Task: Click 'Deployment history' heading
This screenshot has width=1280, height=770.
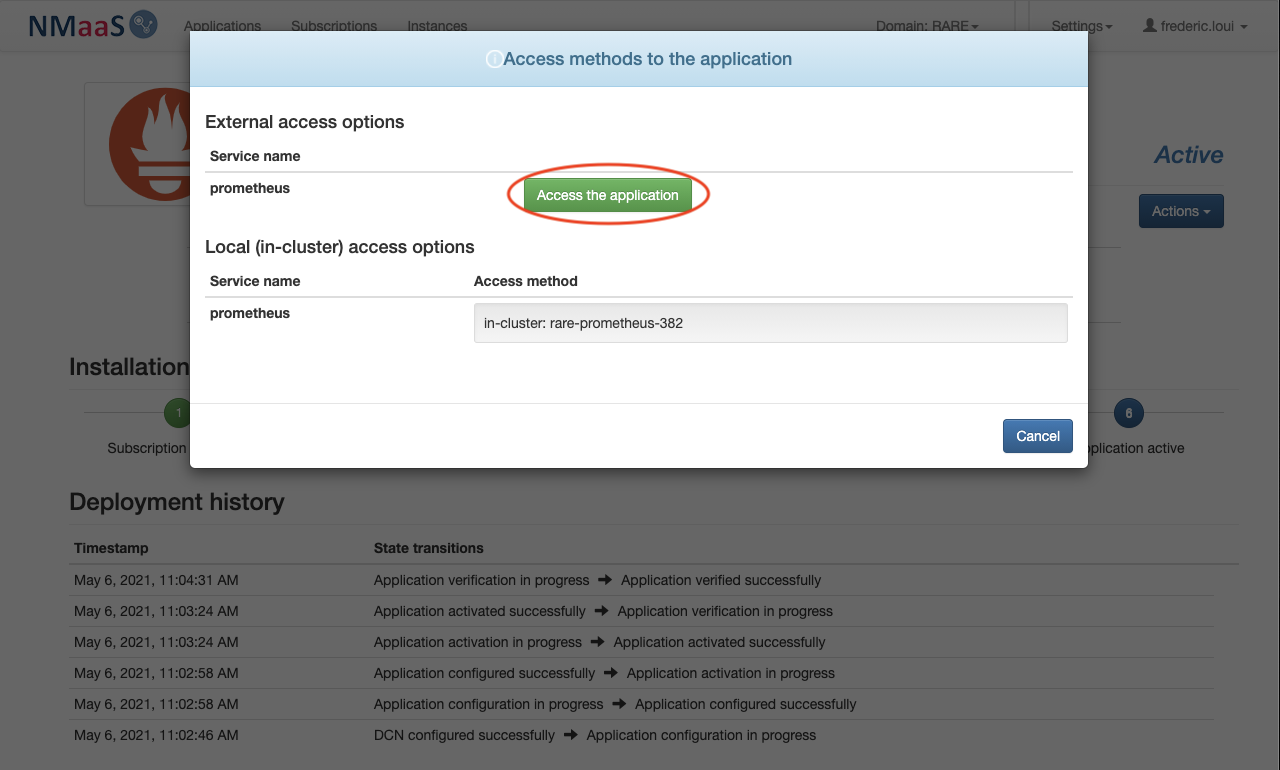Action: pyautogui.click(x=177, y=502)
